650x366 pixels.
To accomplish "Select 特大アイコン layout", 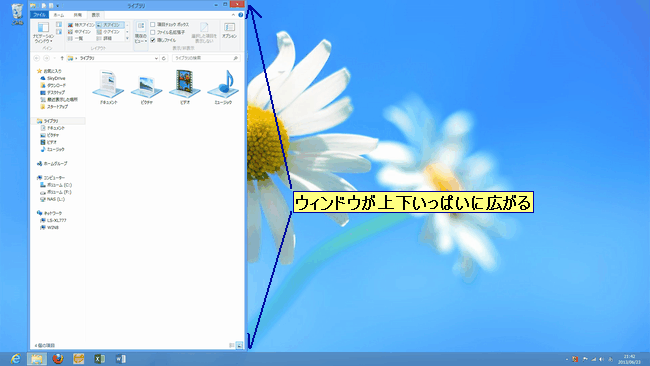I will [x=81, y=25].
